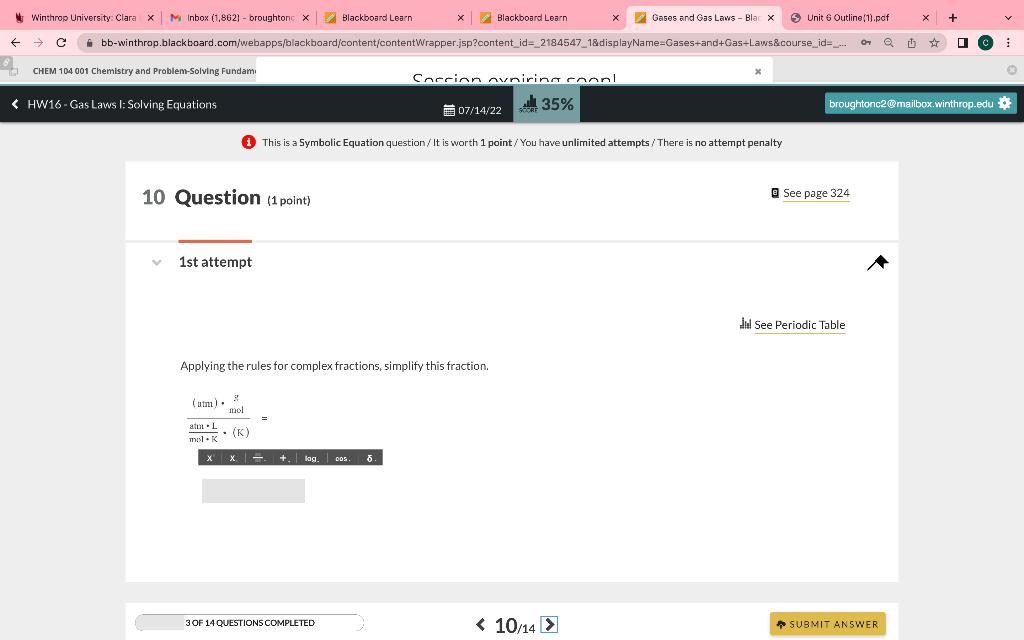1024x640 pixels.
Task: Click the 07/14/22 due date calendar
Action: pyautogui.click(x=473, y=110)
